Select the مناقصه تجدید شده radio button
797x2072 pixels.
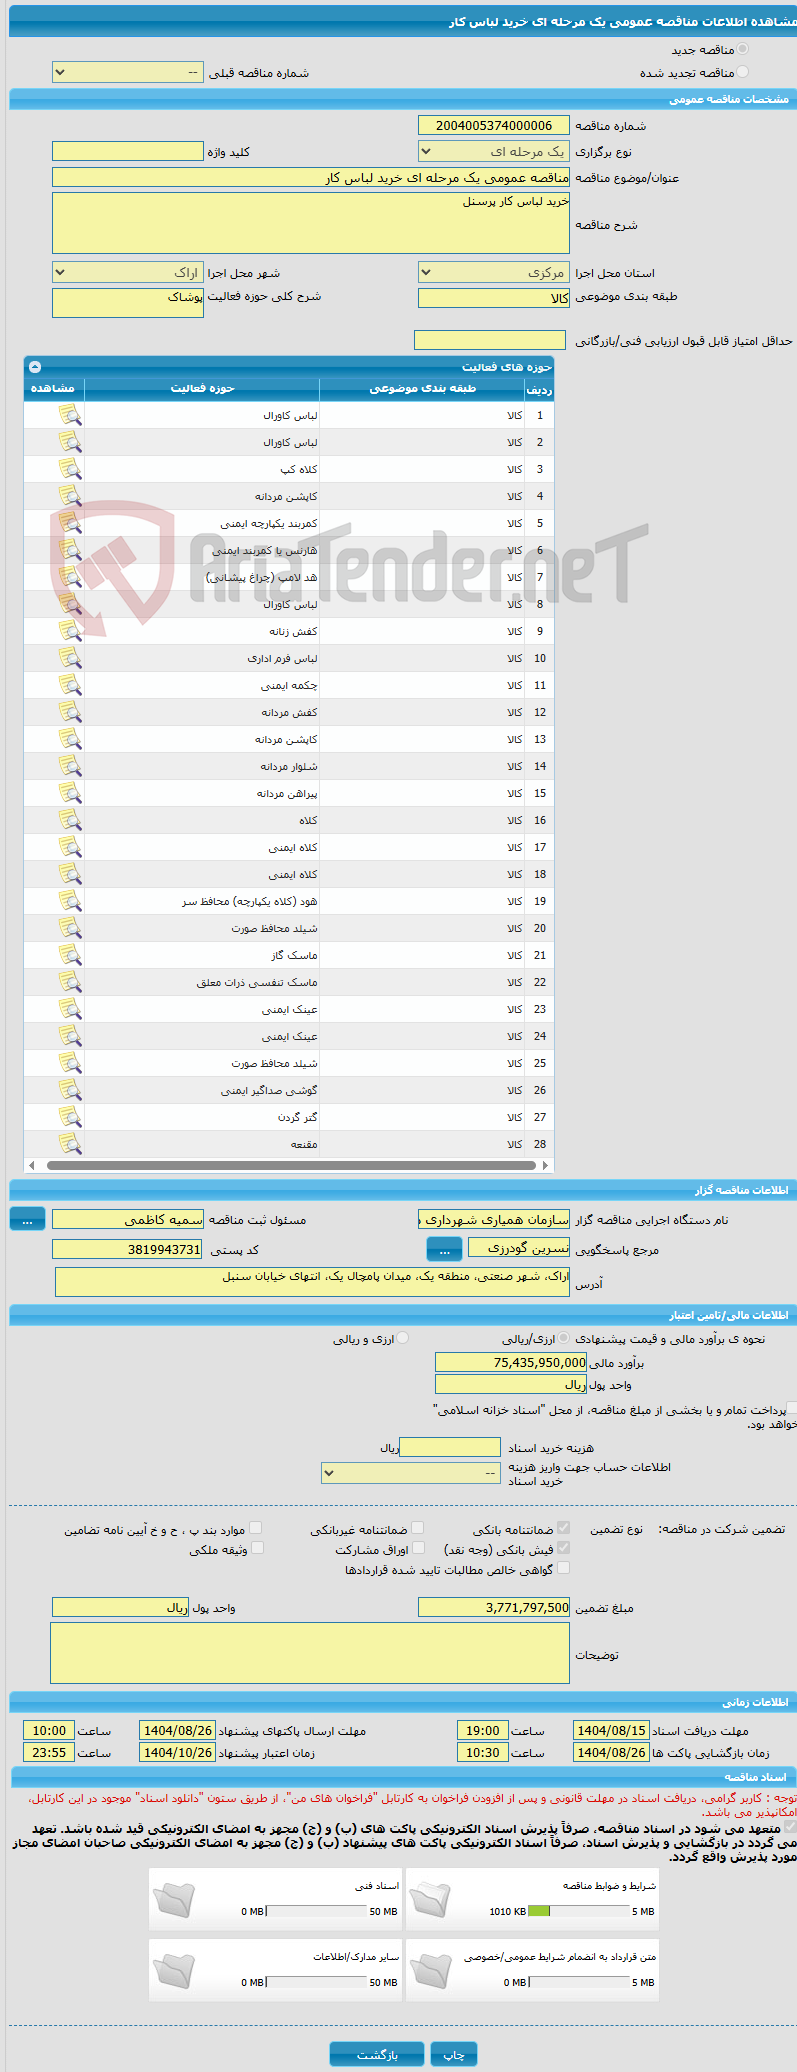pyautogui.click(x=742, y=72)
